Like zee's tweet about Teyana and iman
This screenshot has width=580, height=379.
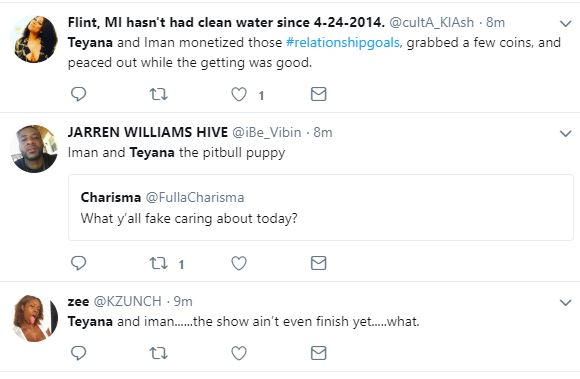pyautogui.click(x=239, y=353)
